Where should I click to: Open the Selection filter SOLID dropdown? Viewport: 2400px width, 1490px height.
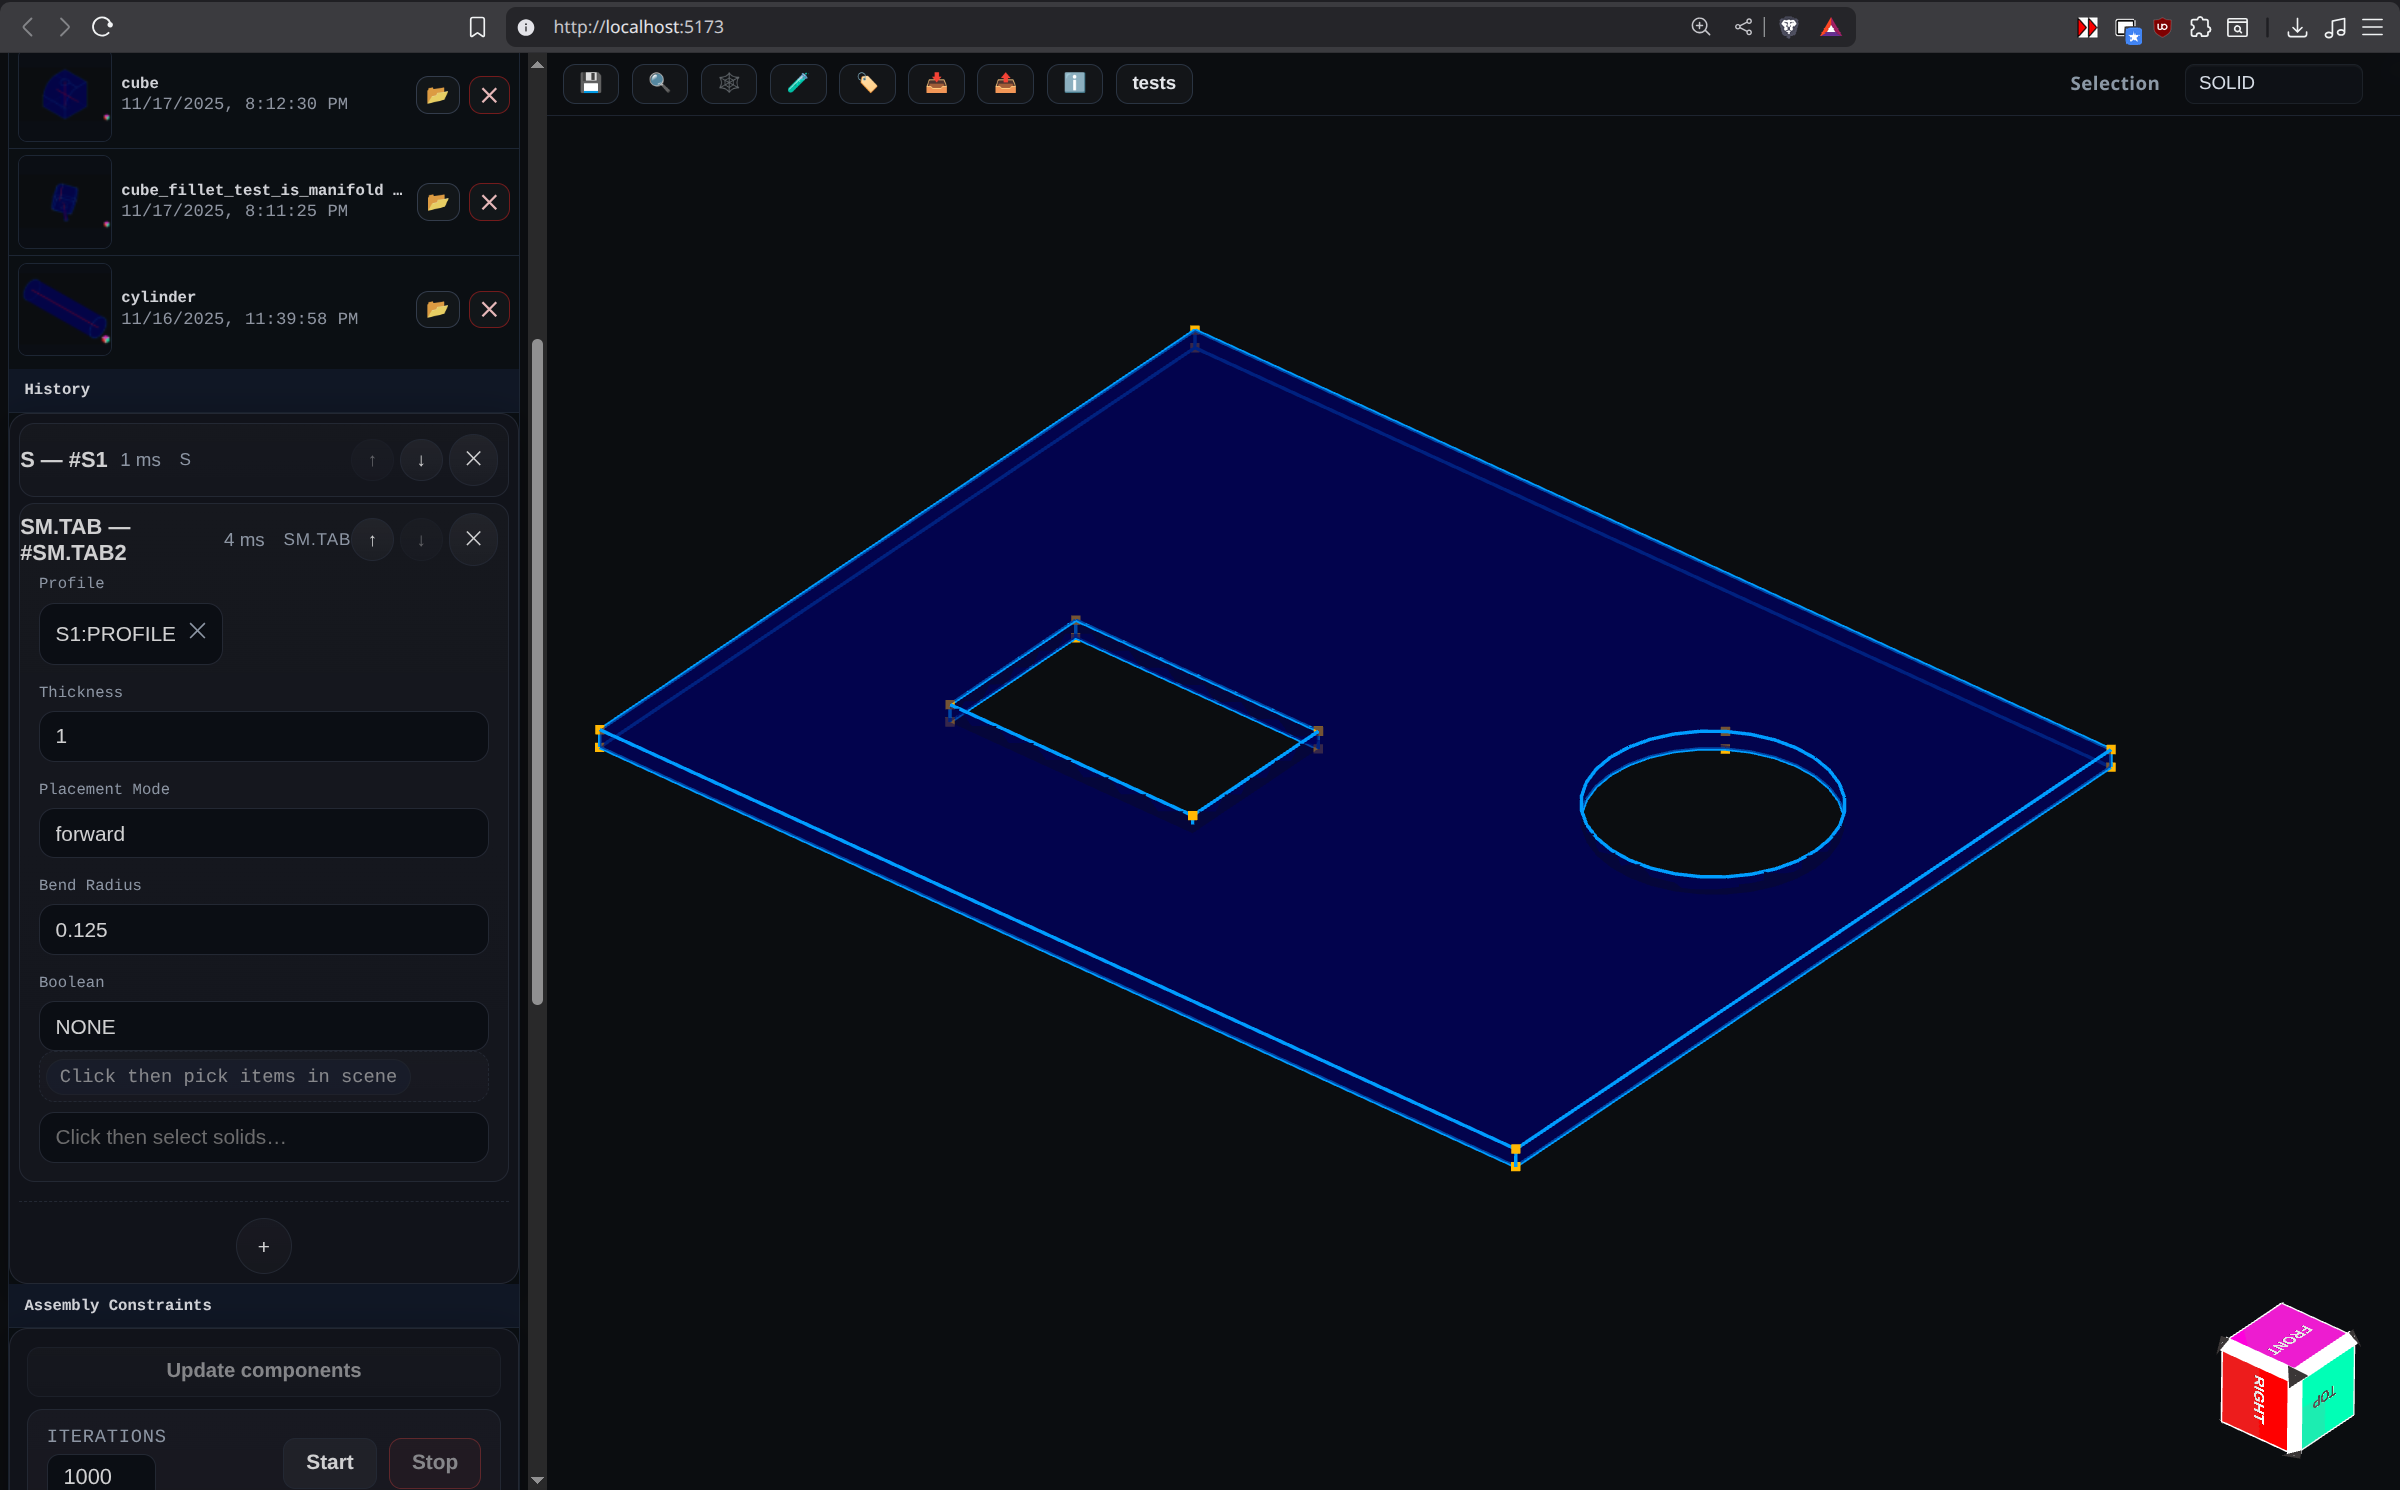[2272, 83]
